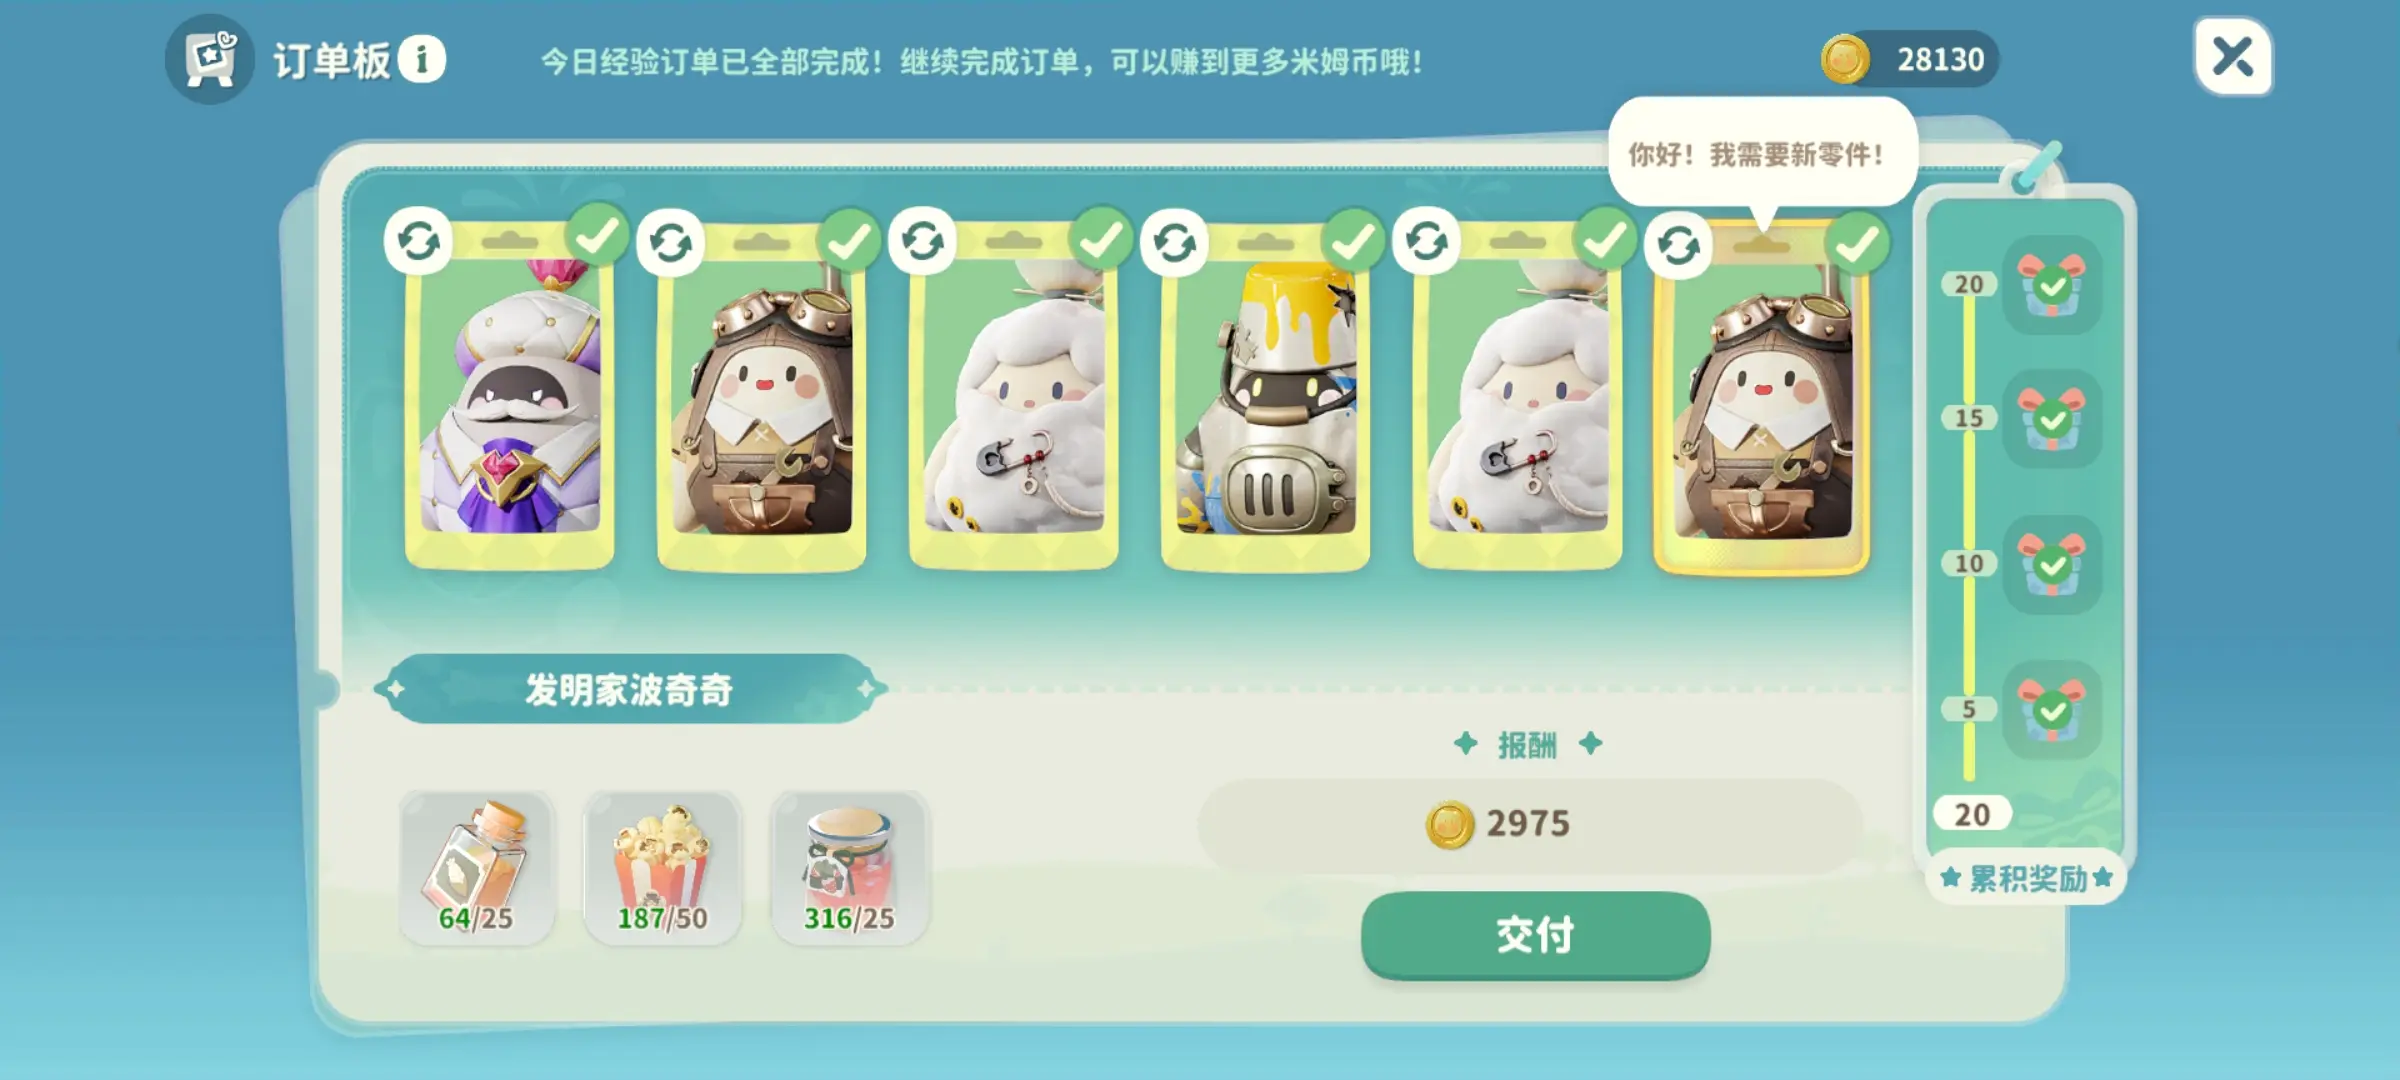
Task: Refresh the first order card with mustache chef
Action: click(418, 241)
